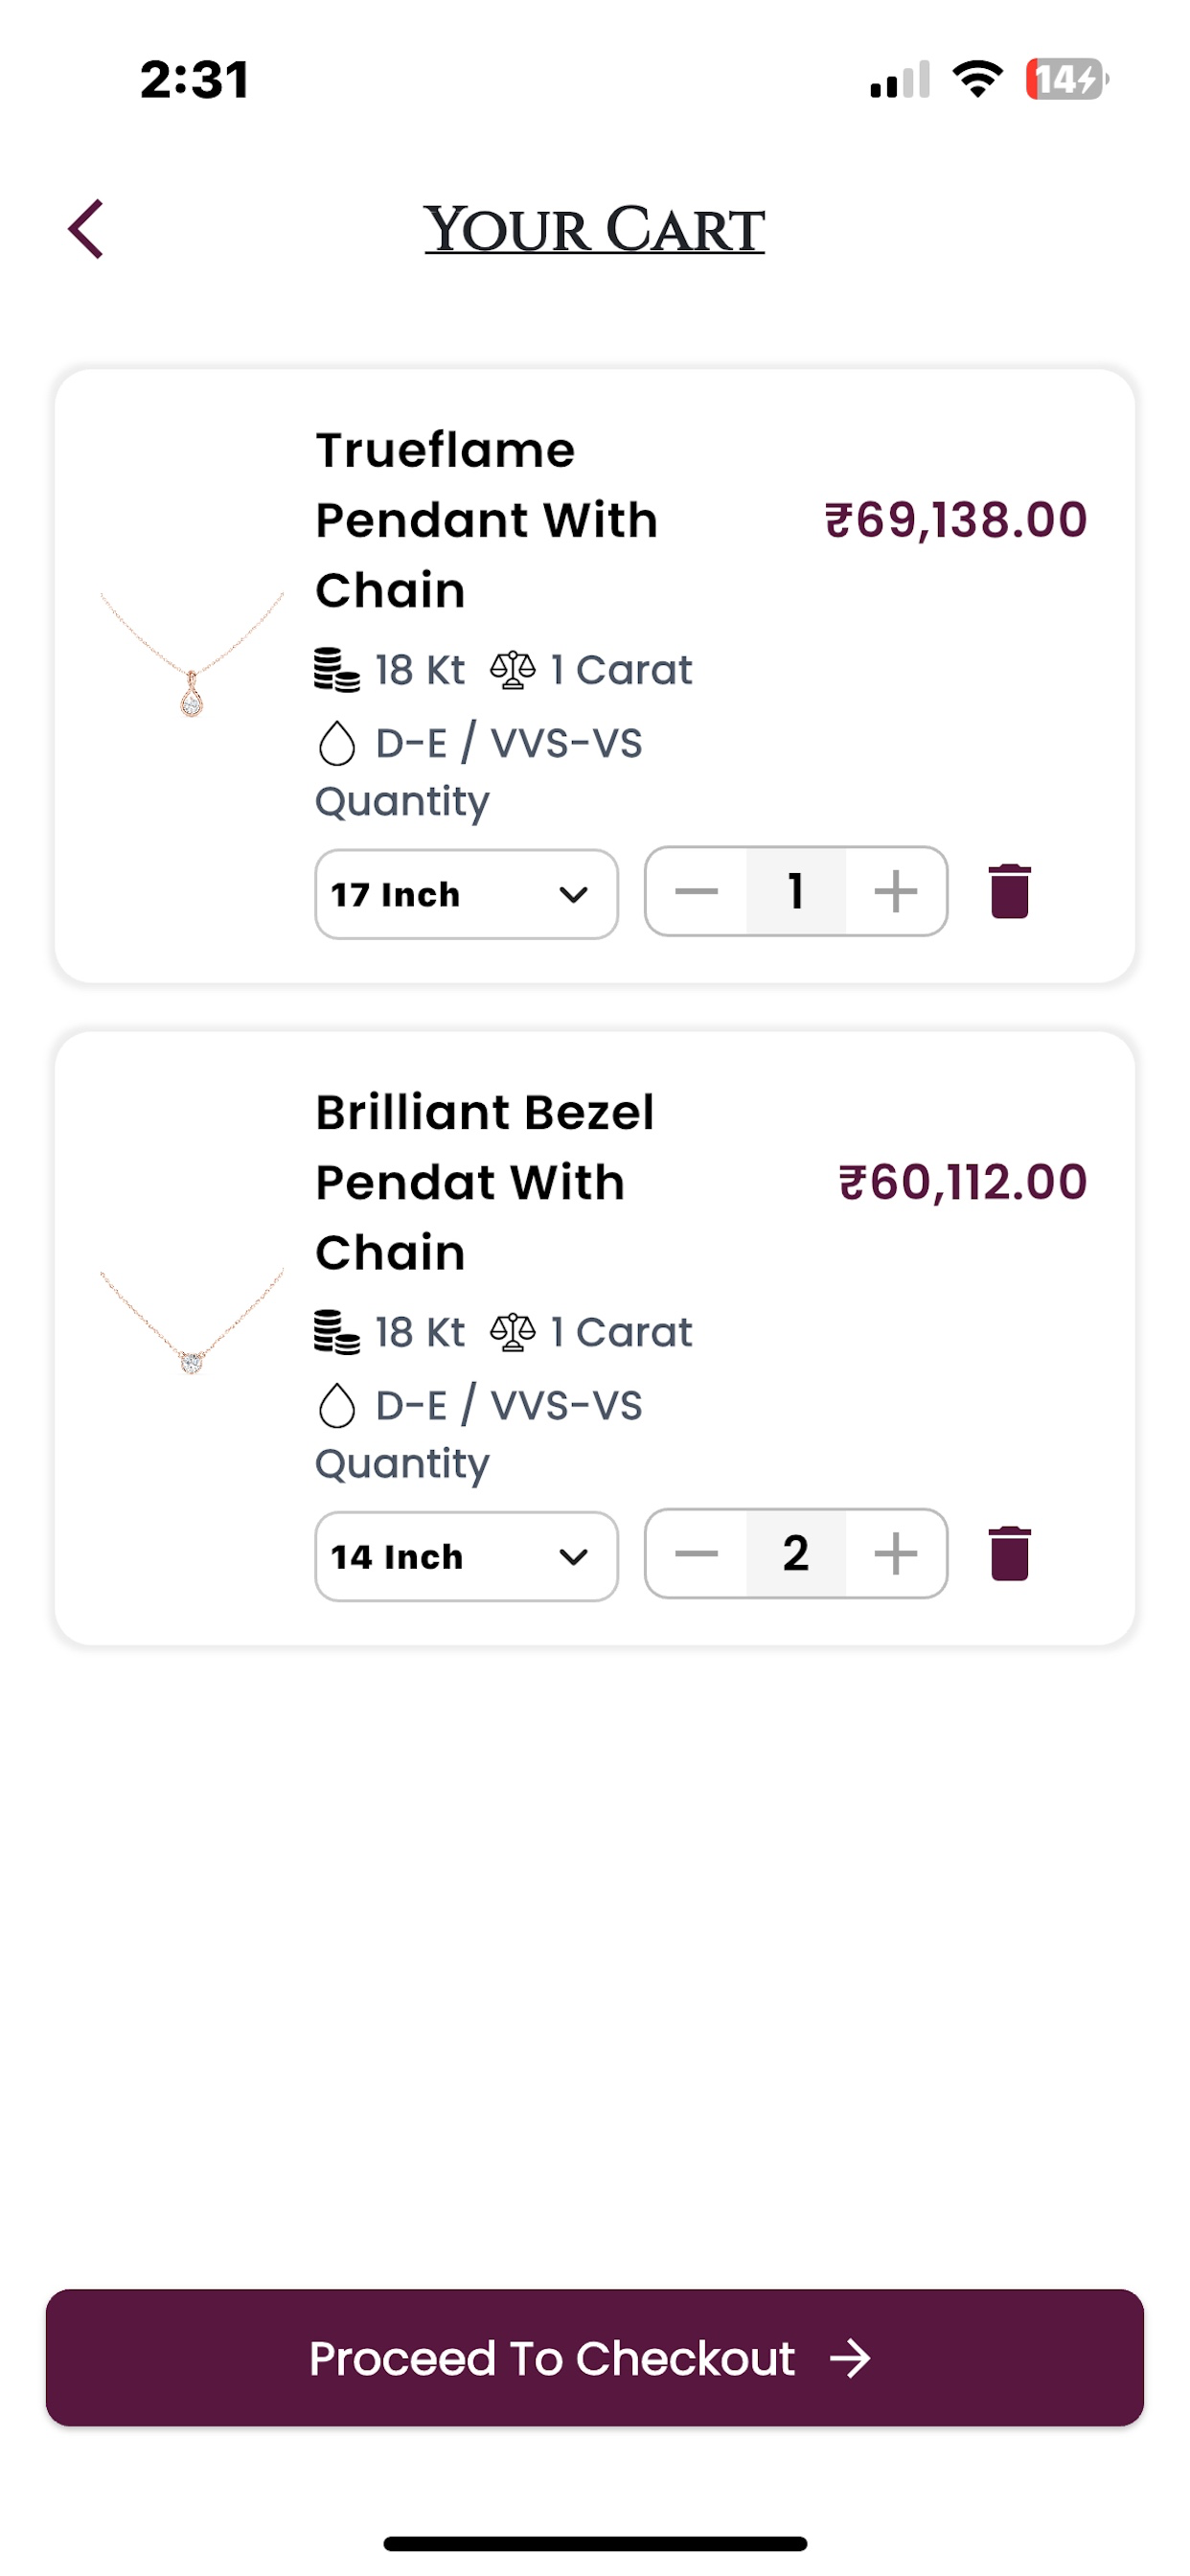Open the Trueflame Pendant product thumbnail
Viewport: 1190px width, 2576px height.
pos(192,655)
